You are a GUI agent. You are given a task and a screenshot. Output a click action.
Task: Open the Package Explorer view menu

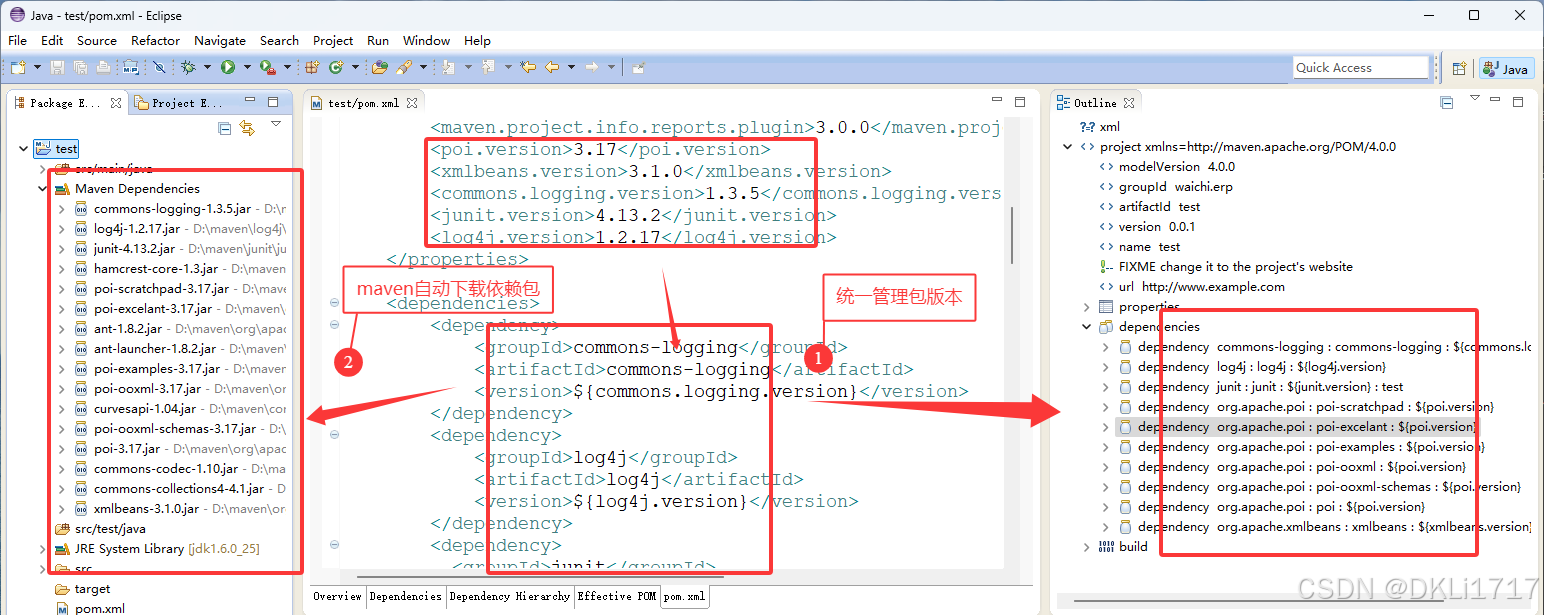[277, 124]
